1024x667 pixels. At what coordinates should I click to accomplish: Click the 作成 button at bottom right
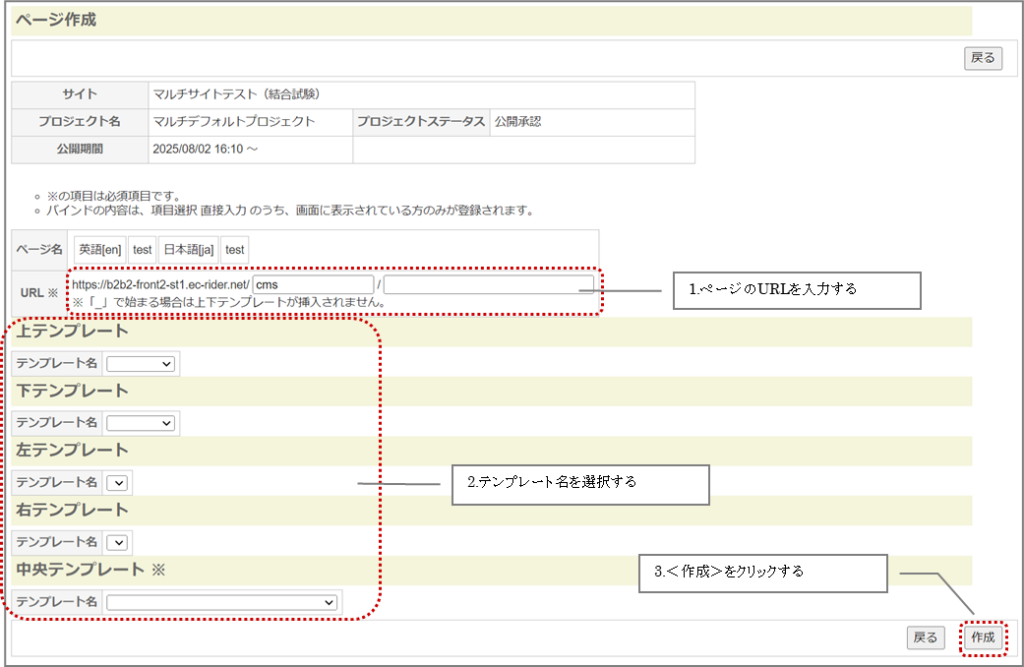[982, 637]
